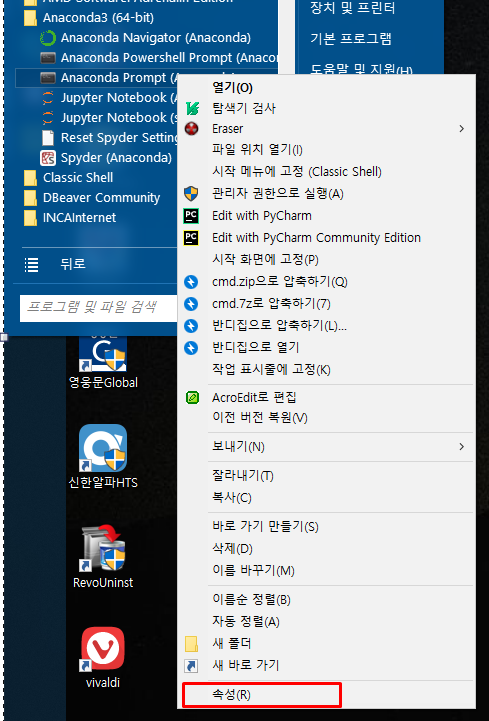Click the Anaconda Navigator green ring icon
This screenshot has height=721, width=489.
(x=48, y=38)
